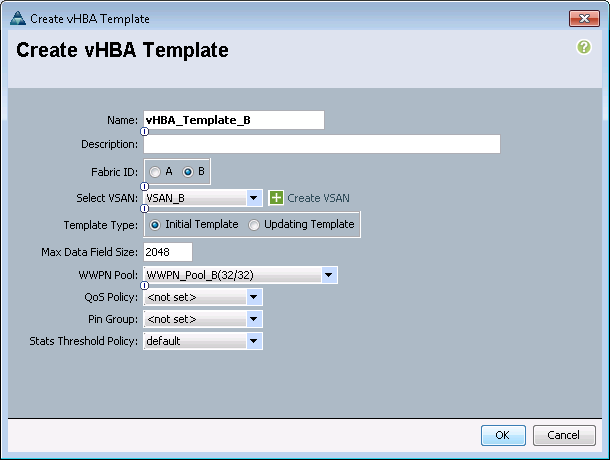Choose Initial Template radio option

[x=155, y=225]
